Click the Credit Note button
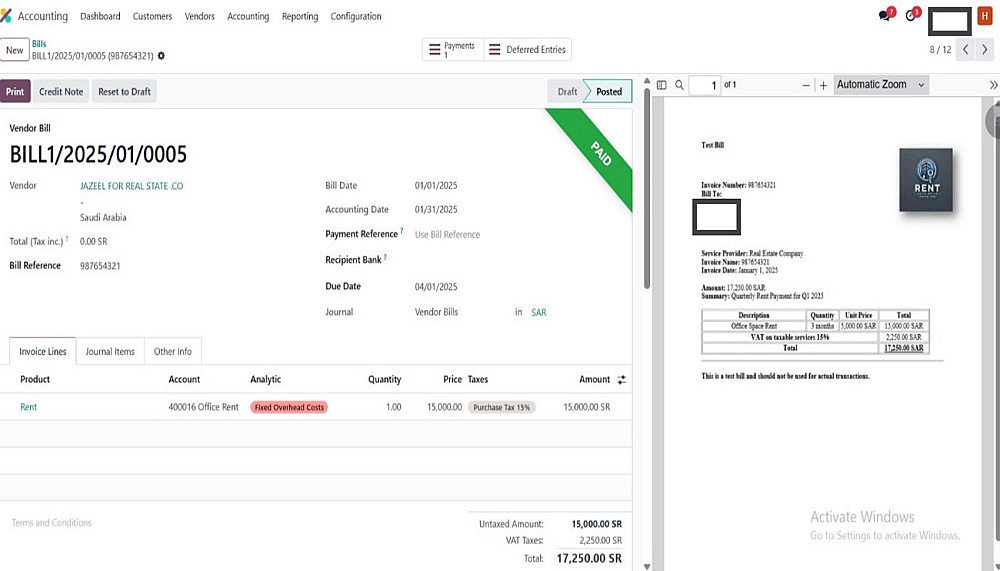1000x571 pixels. pyautogui.click(x=61, y=91)
